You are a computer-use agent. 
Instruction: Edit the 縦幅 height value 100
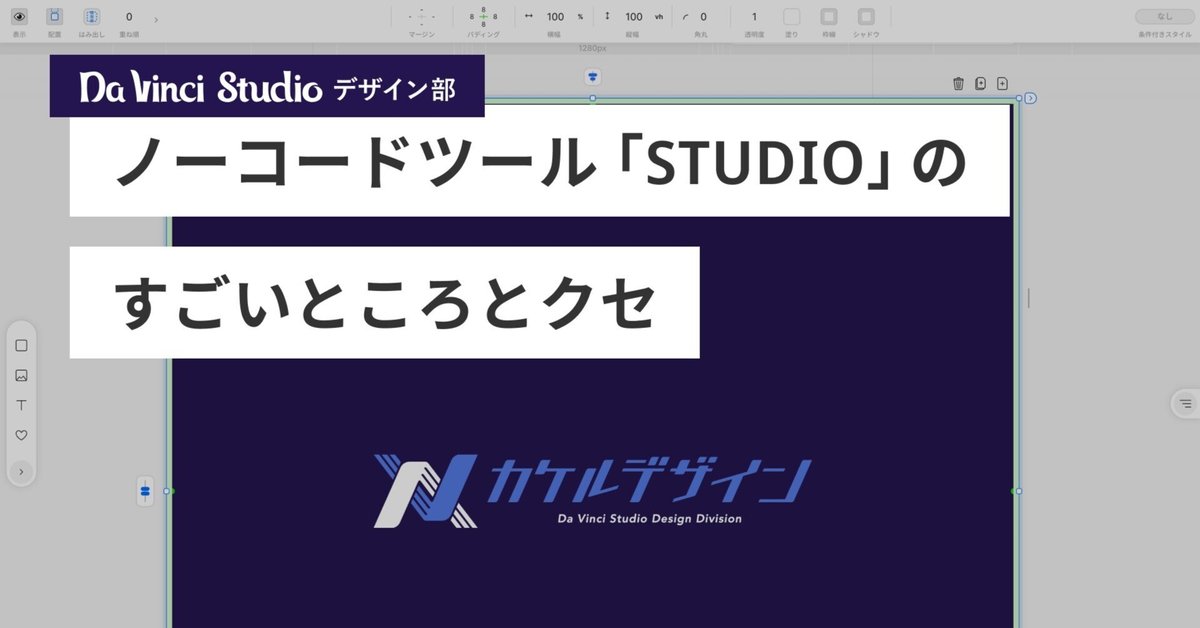pyautogui.click(x=634, y=17)
